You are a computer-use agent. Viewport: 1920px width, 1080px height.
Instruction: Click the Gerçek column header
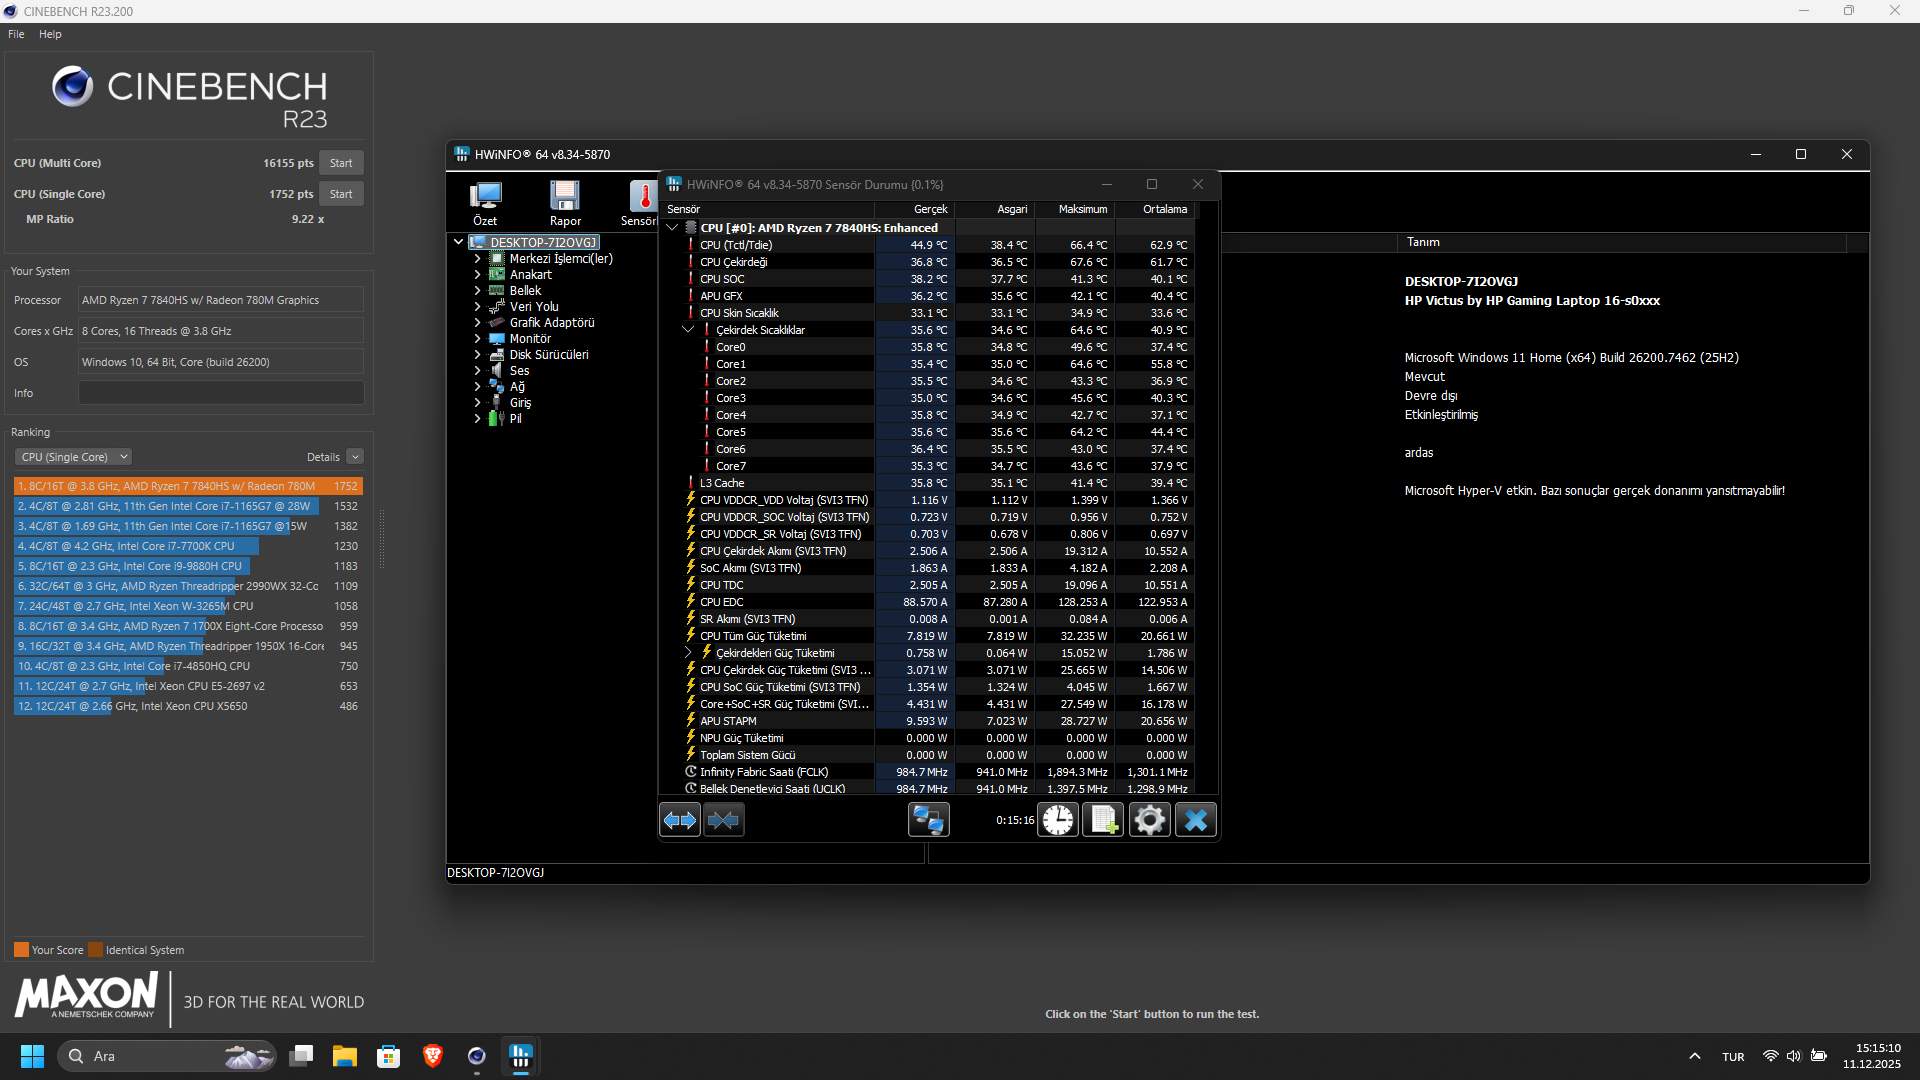914,209
